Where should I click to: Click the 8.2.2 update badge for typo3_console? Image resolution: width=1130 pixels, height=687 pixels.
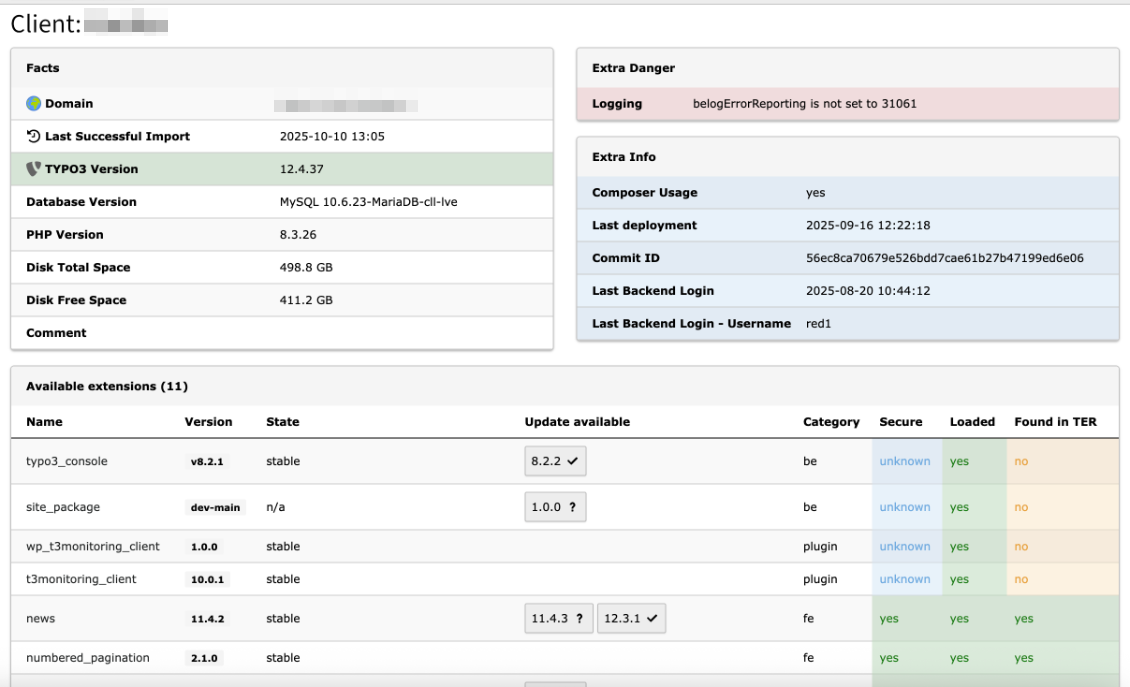(x=555, y=461)
